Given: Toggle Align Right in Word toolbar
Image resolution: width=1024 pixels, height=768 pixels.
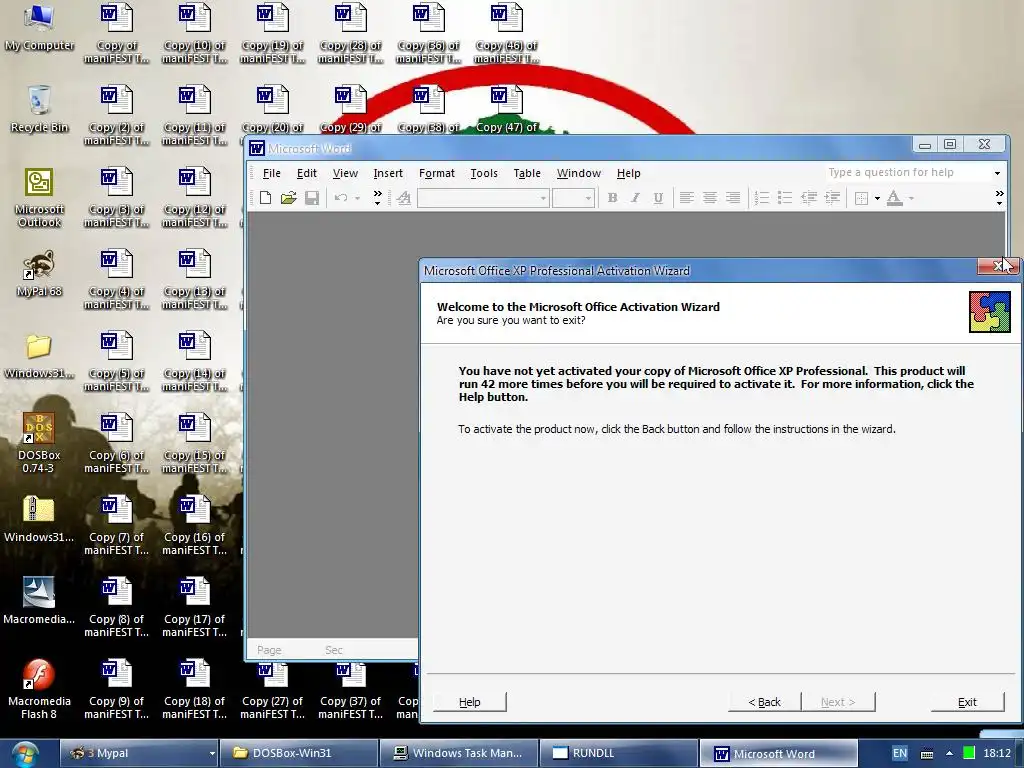Looking at the screenshot, I should 733,198.
